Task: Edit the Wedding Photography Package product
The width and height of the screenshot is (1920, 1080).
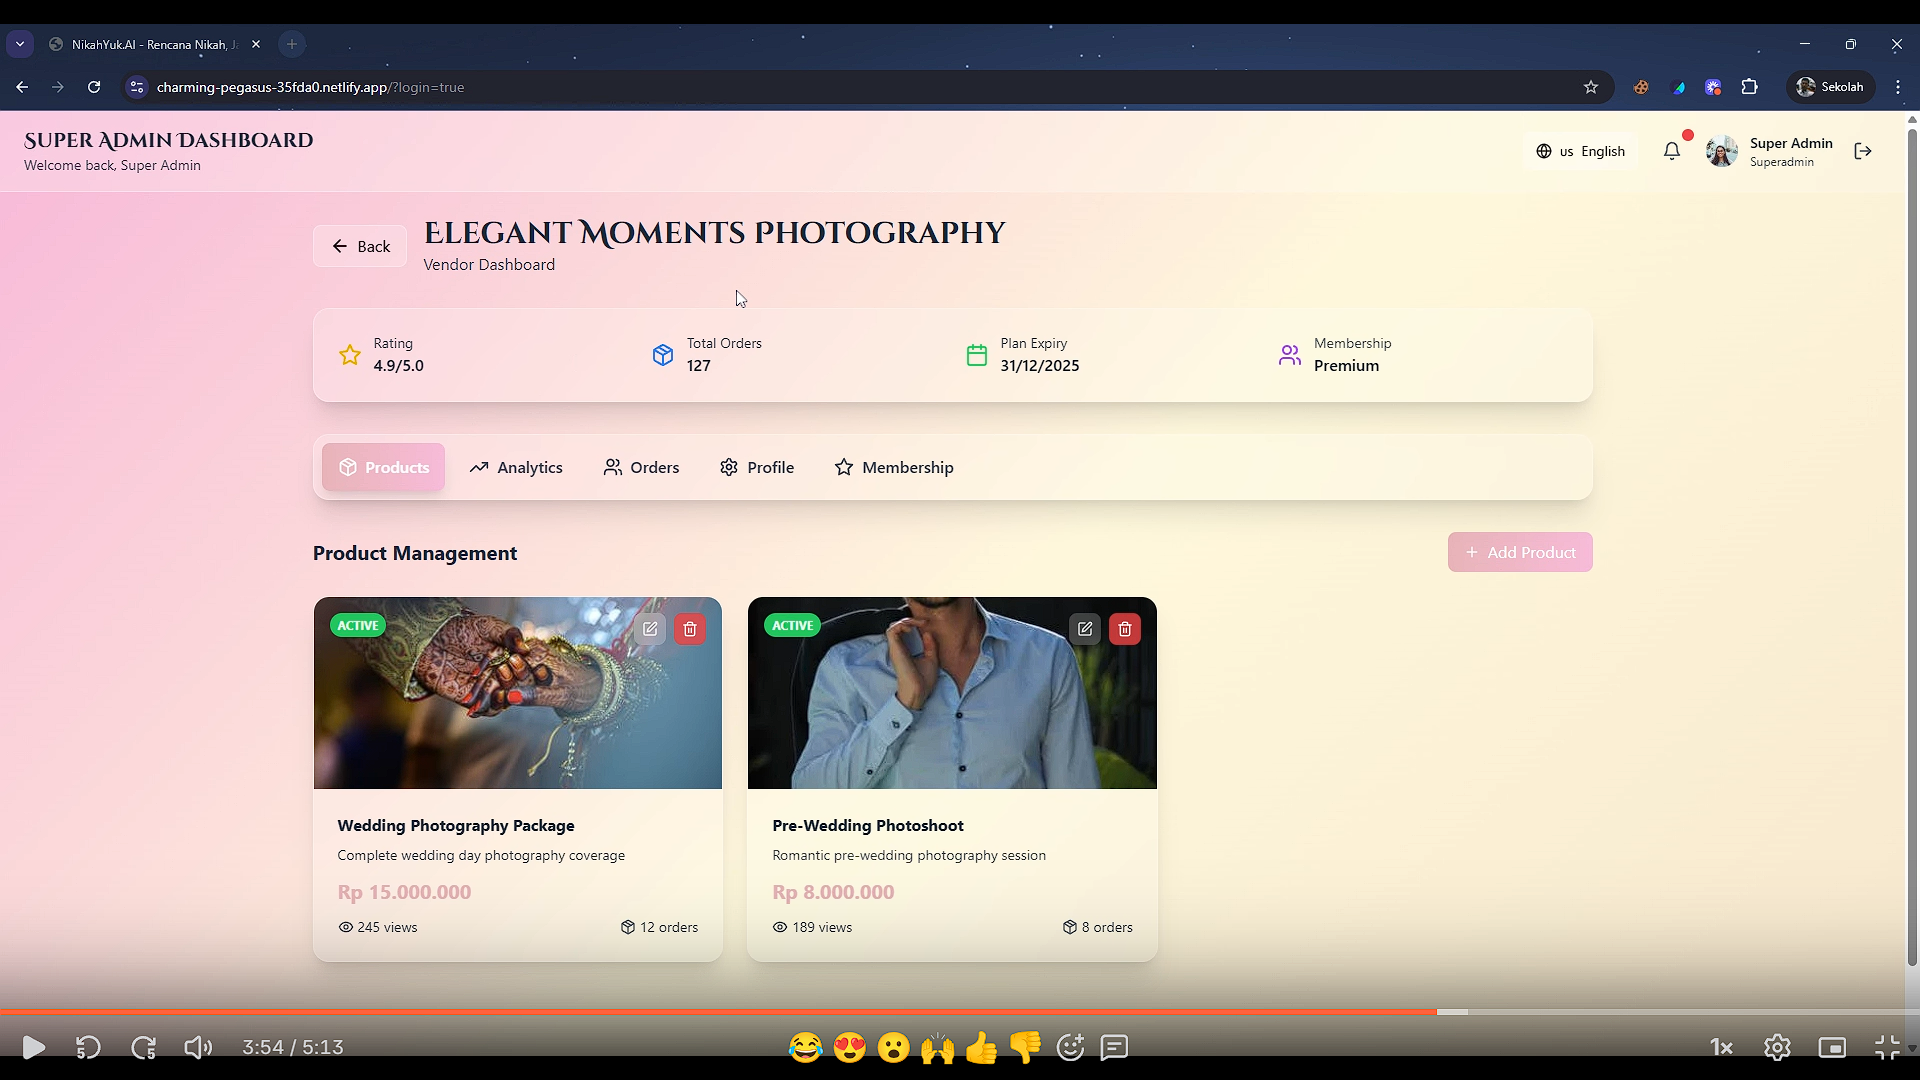Action: point(650,629)
